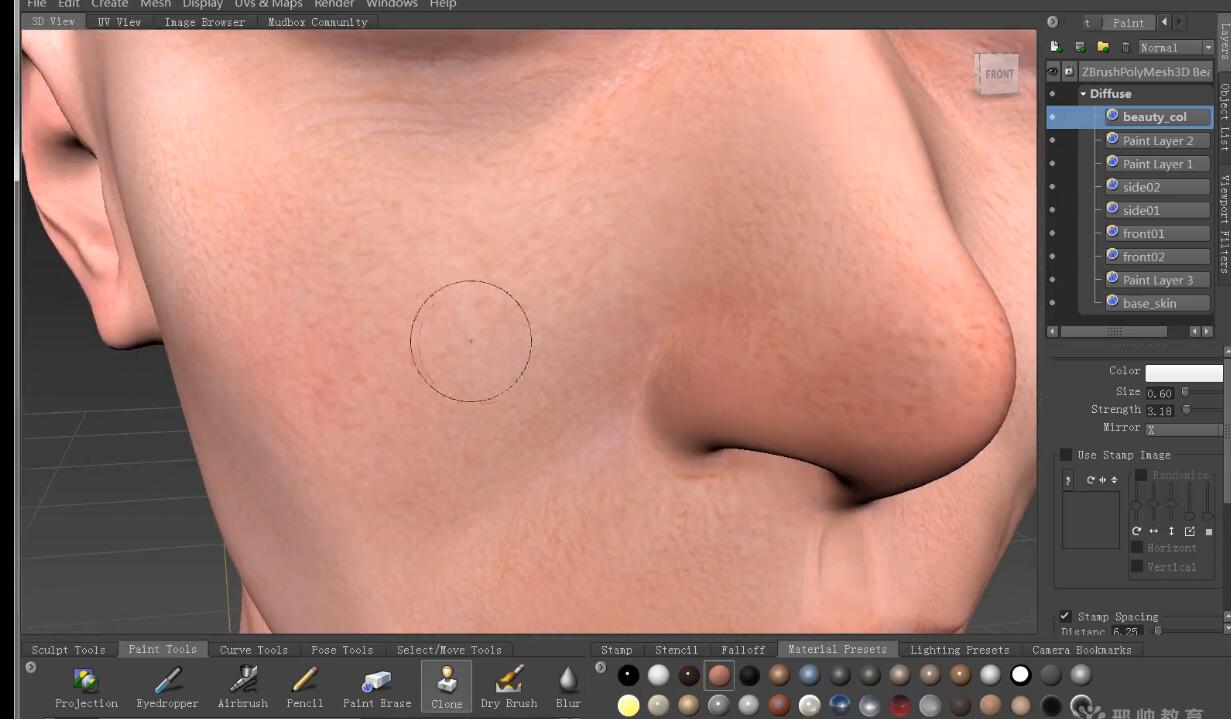
Task: Open the Normal blend mode dropdown
Action: 1176,47
